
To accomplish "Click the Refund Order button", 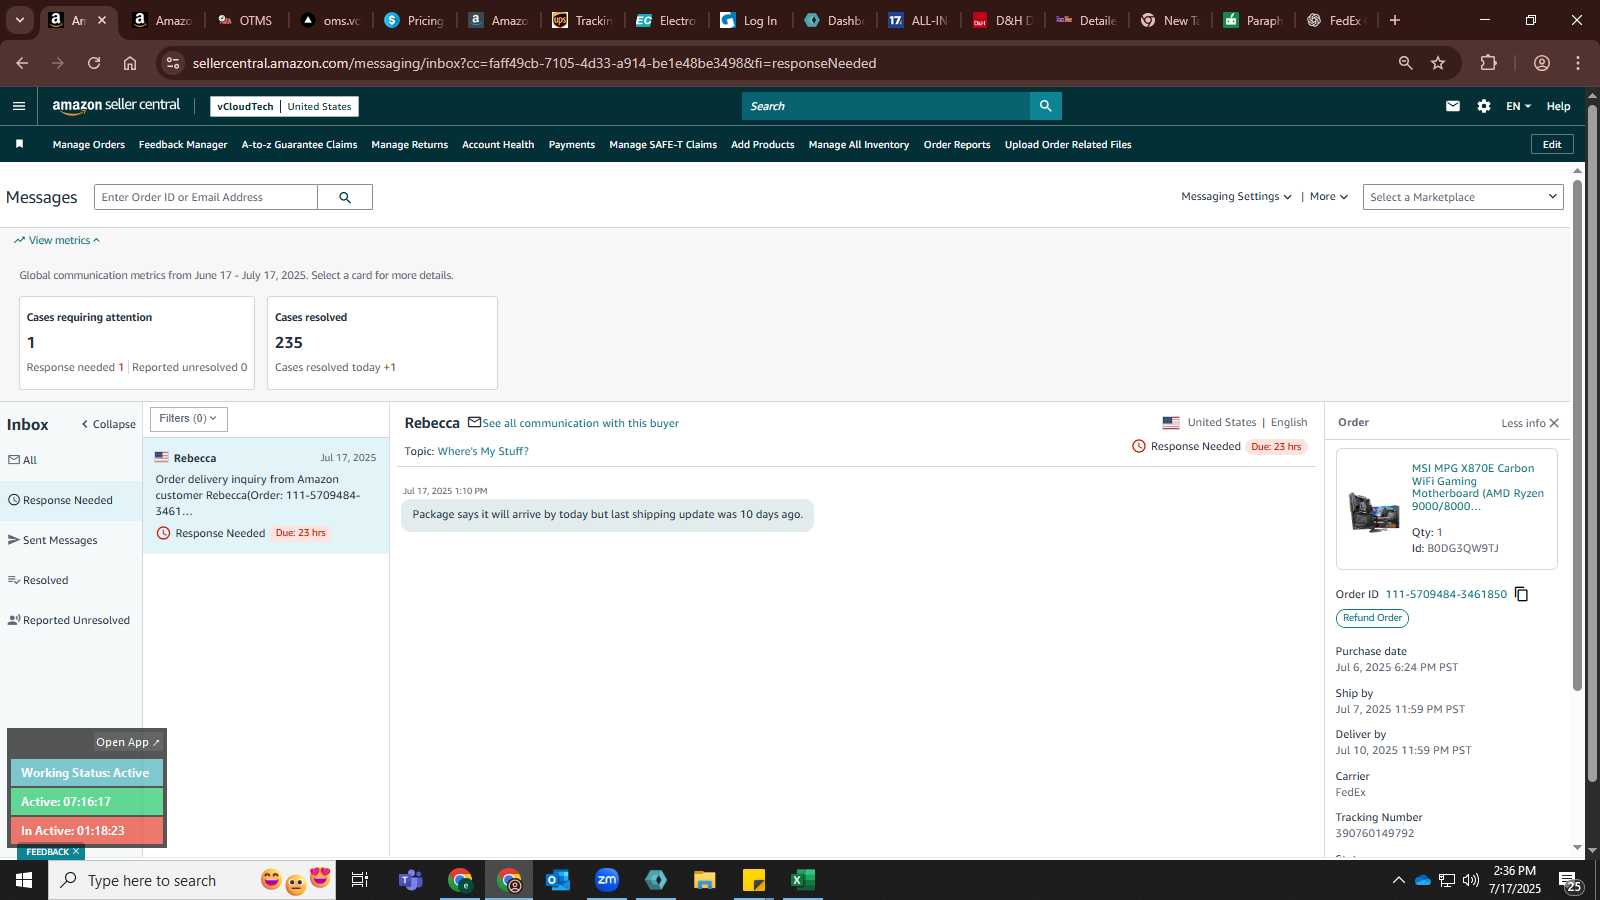I will pos(1372,618).
